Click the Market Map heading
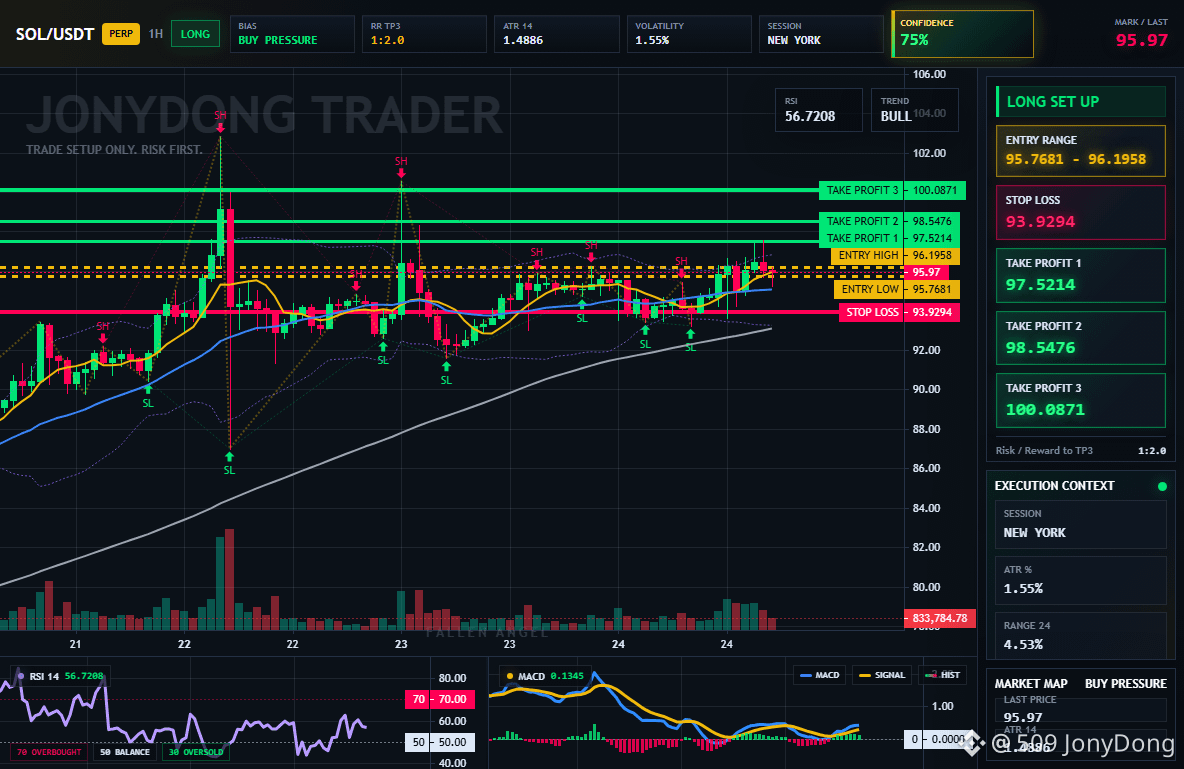This screenshot has width=1184, height=769. [1031, 684]
